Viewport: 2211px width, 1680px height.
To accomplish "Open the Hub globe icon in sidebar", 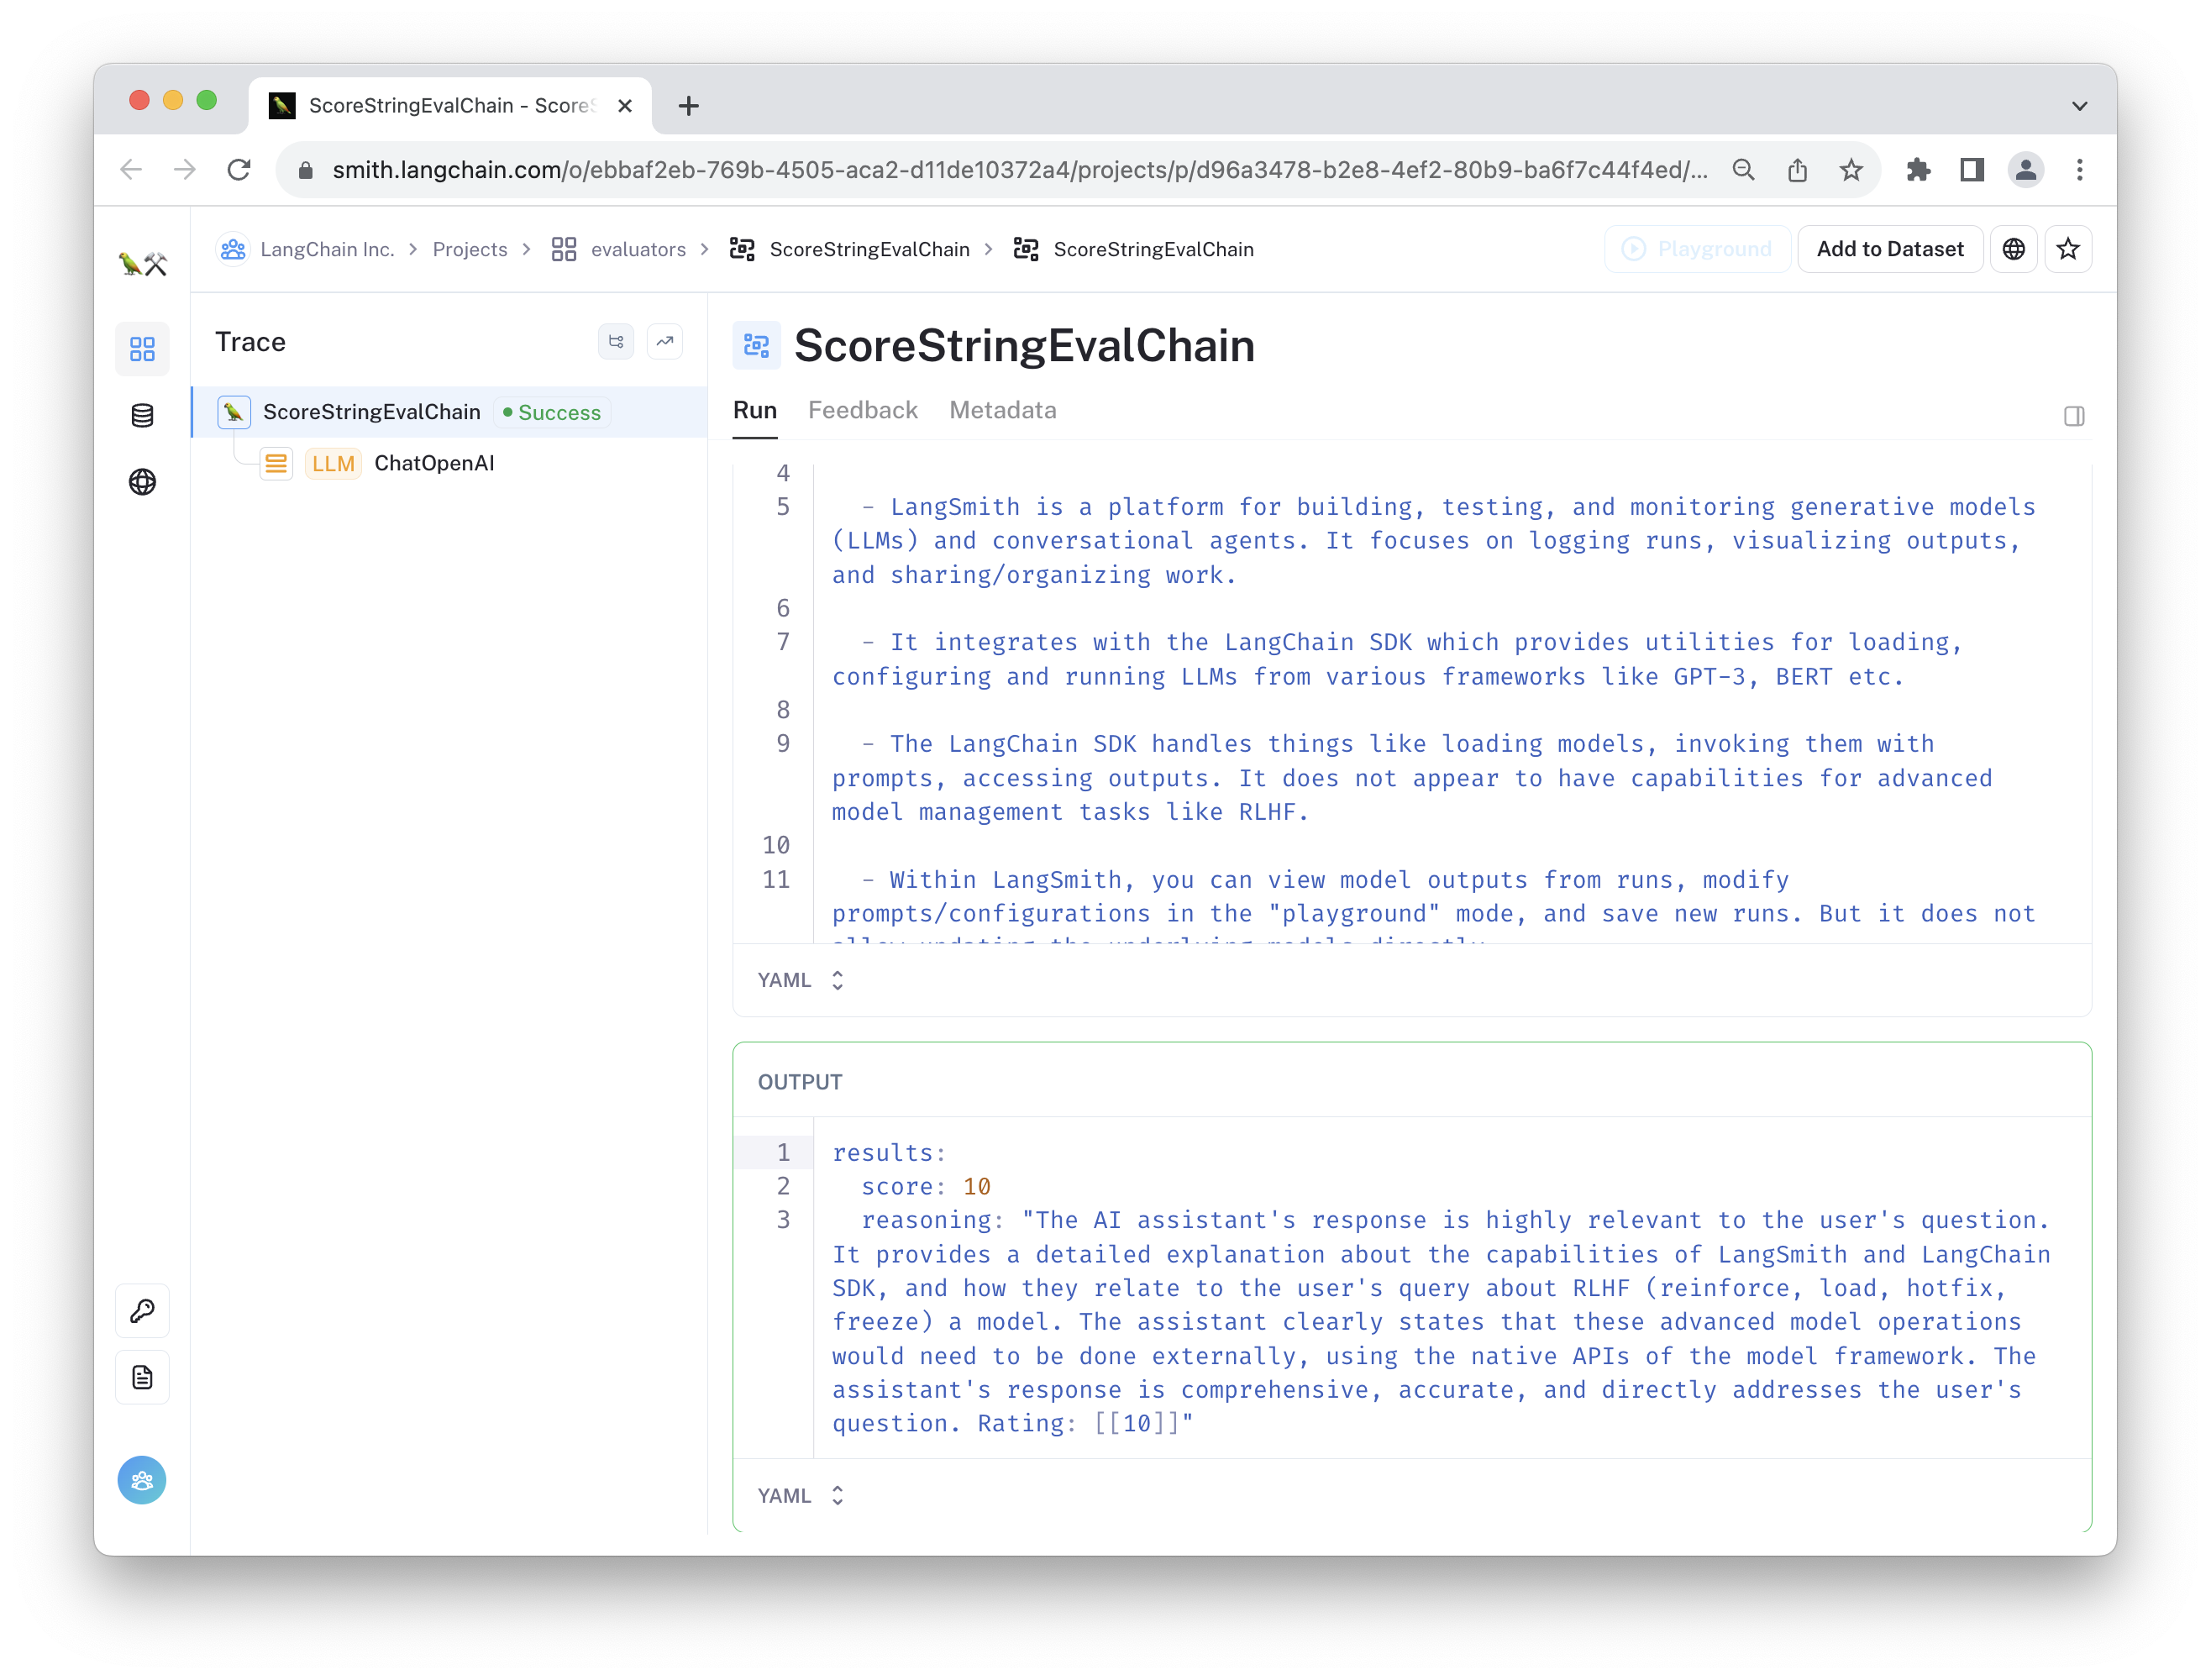I will (x=142, y=482).
